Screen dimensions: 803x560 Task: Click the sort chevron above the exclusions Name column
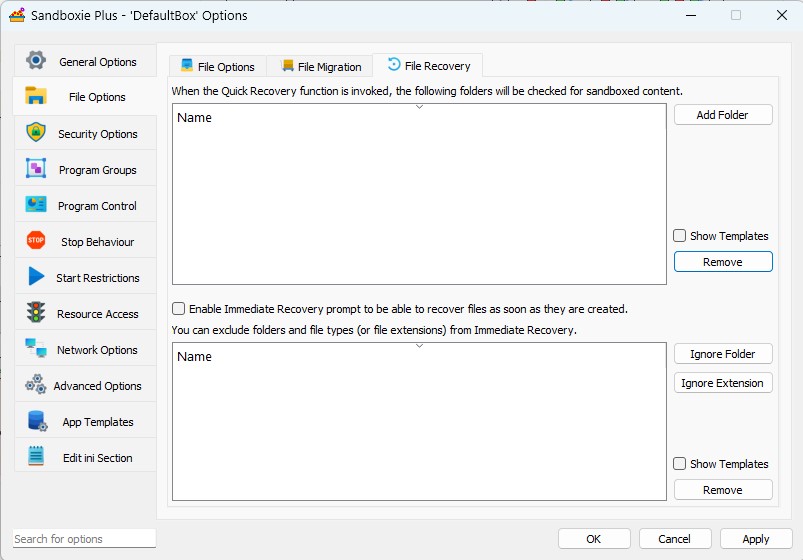pos(419,346)
